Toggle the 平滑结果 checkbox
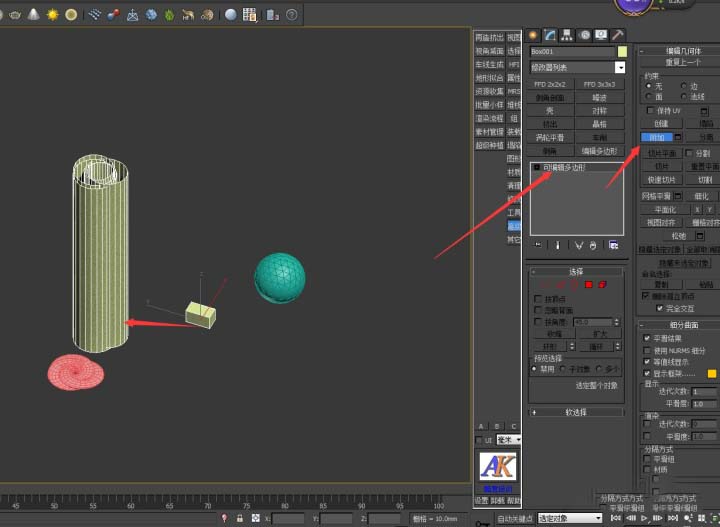Viewport: 720px width, 527px height. tap(647, 338)
